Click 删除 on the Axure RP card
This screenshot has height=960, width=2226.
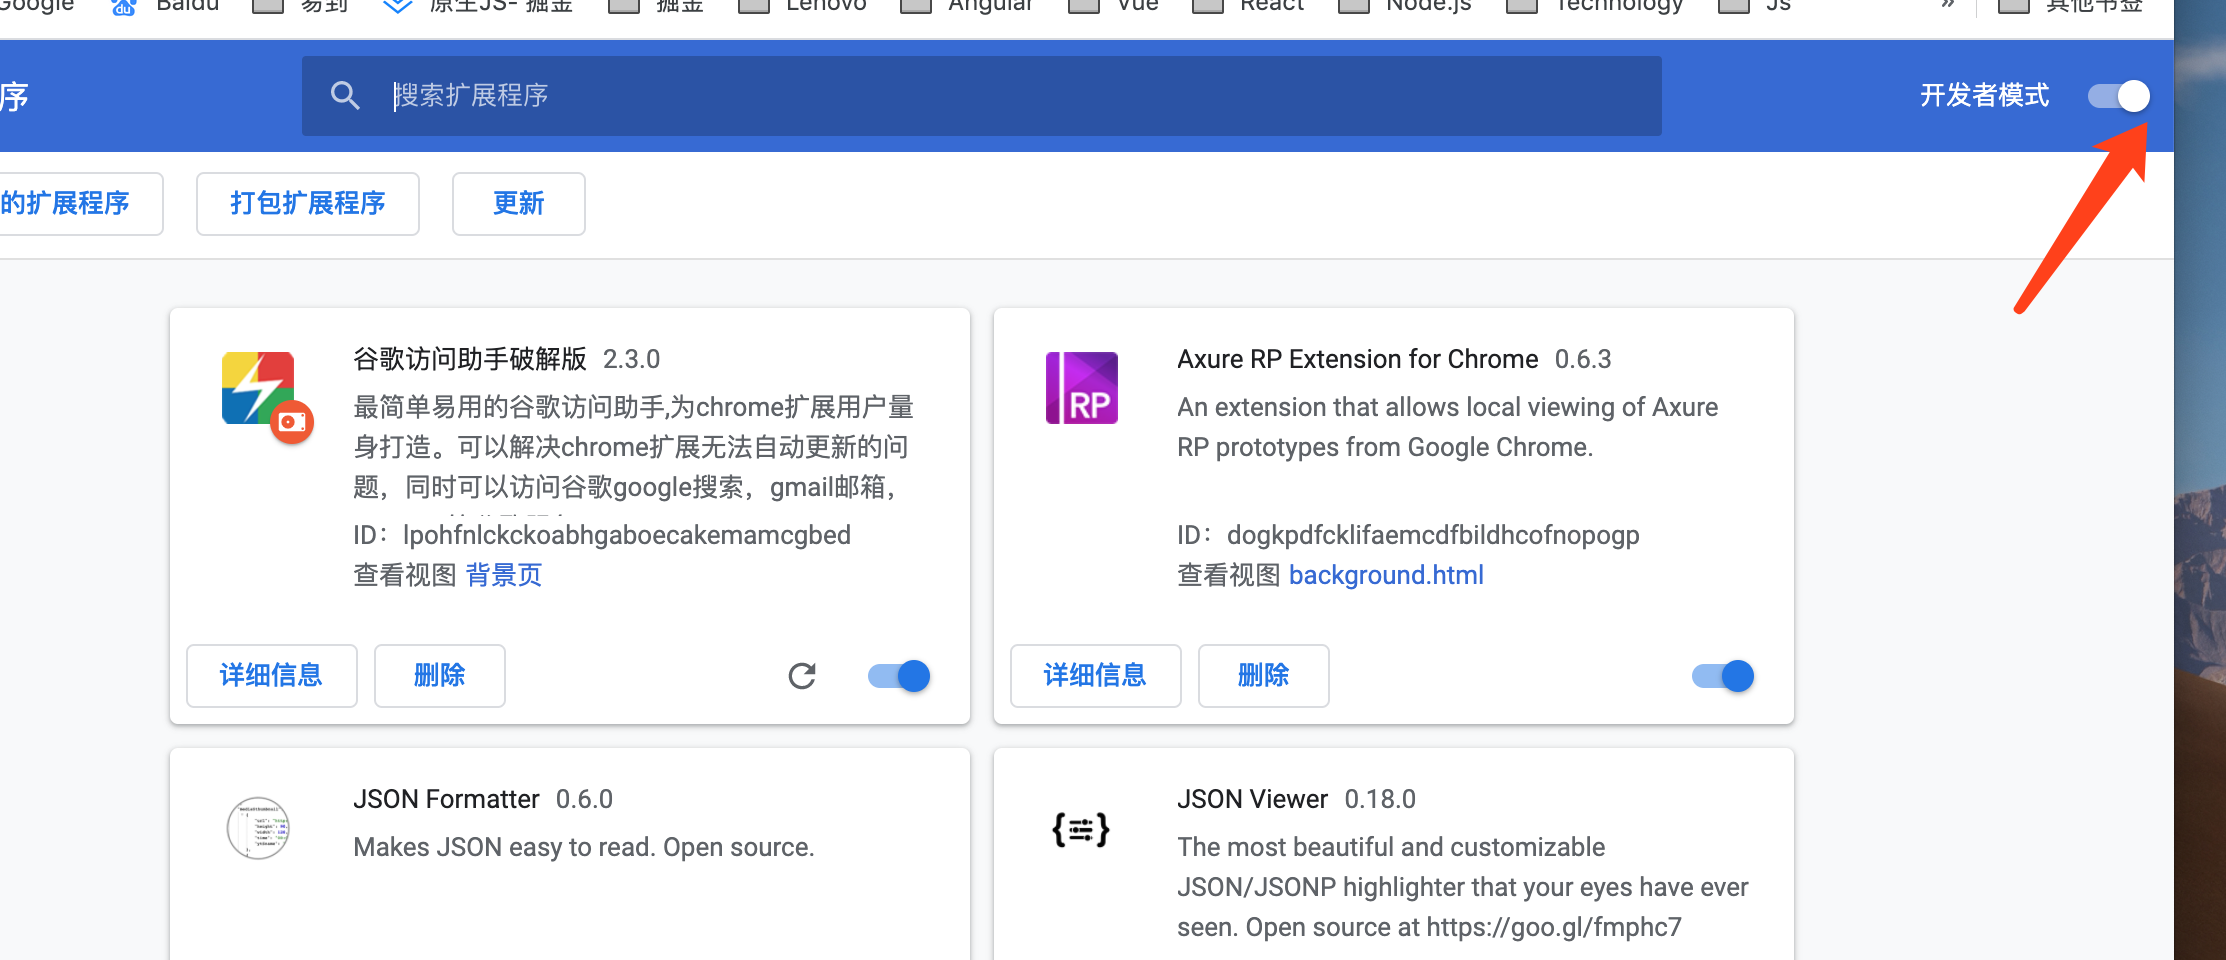pos(1264,676)
